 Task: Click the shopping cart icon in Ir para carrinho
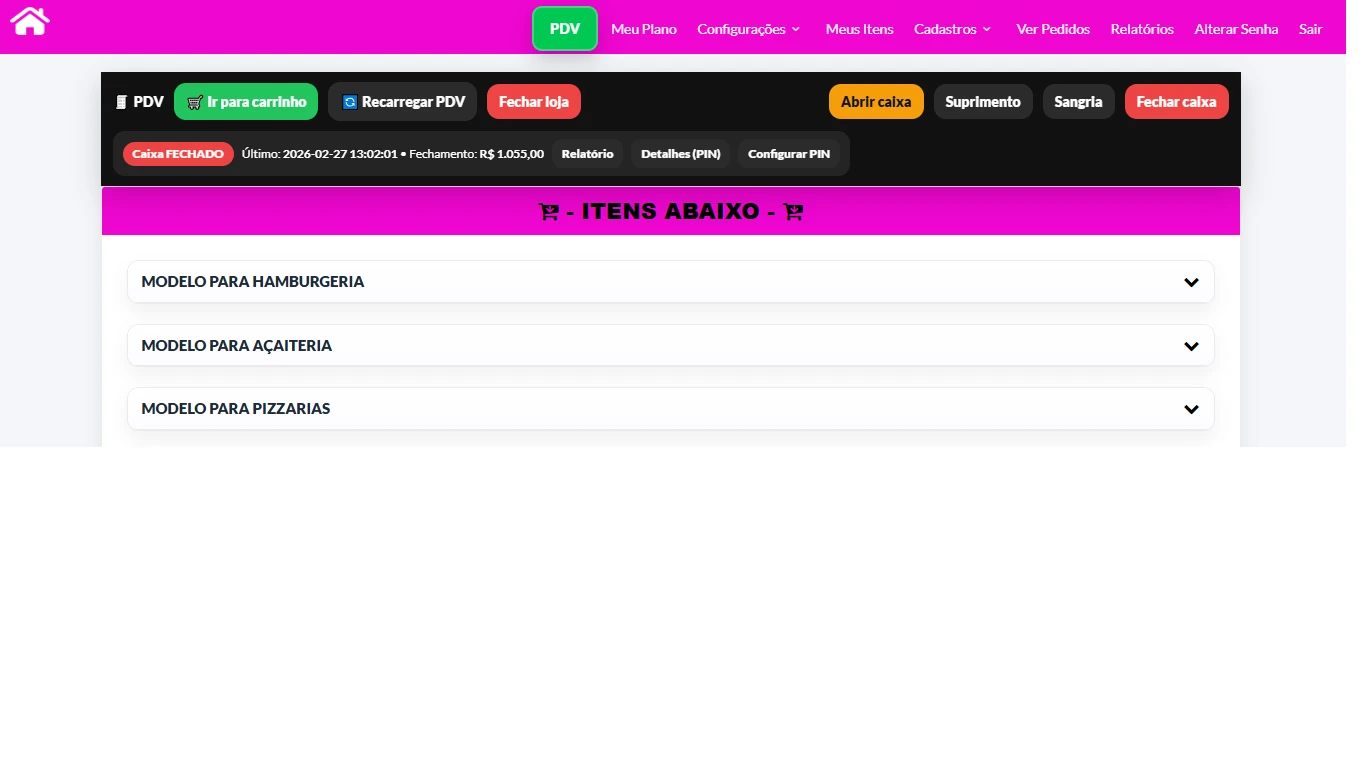coord(195,102)
